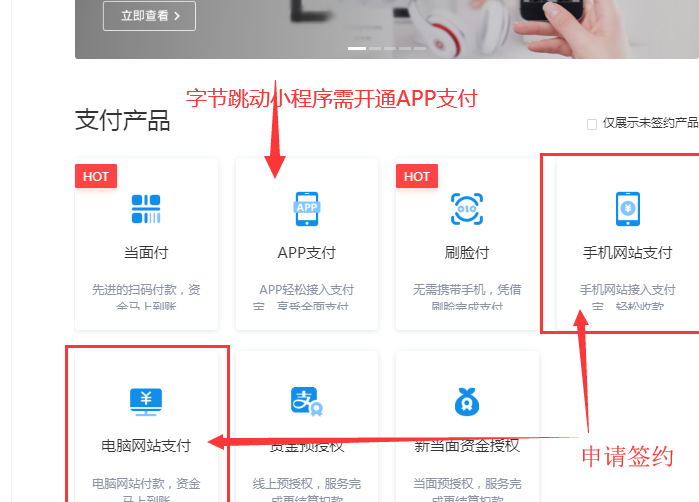Screen dimensions: 699x502
Task: Enable 仅展示未签约产品 checkbox
Action: pyautogui.click(x=592, y=124)
